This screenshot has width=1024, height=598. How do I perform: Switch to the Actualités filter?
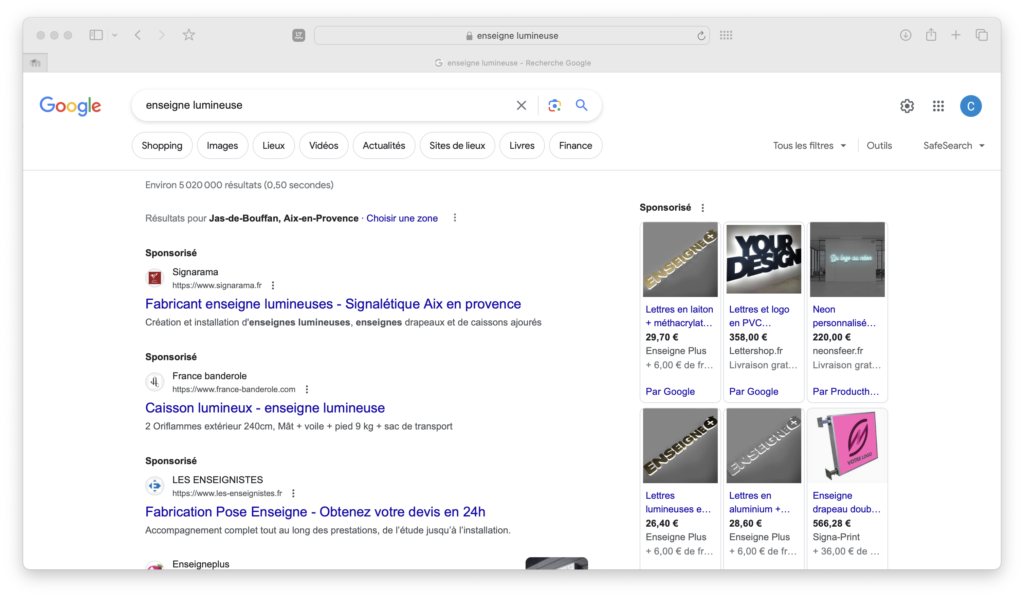pos(383,146)
